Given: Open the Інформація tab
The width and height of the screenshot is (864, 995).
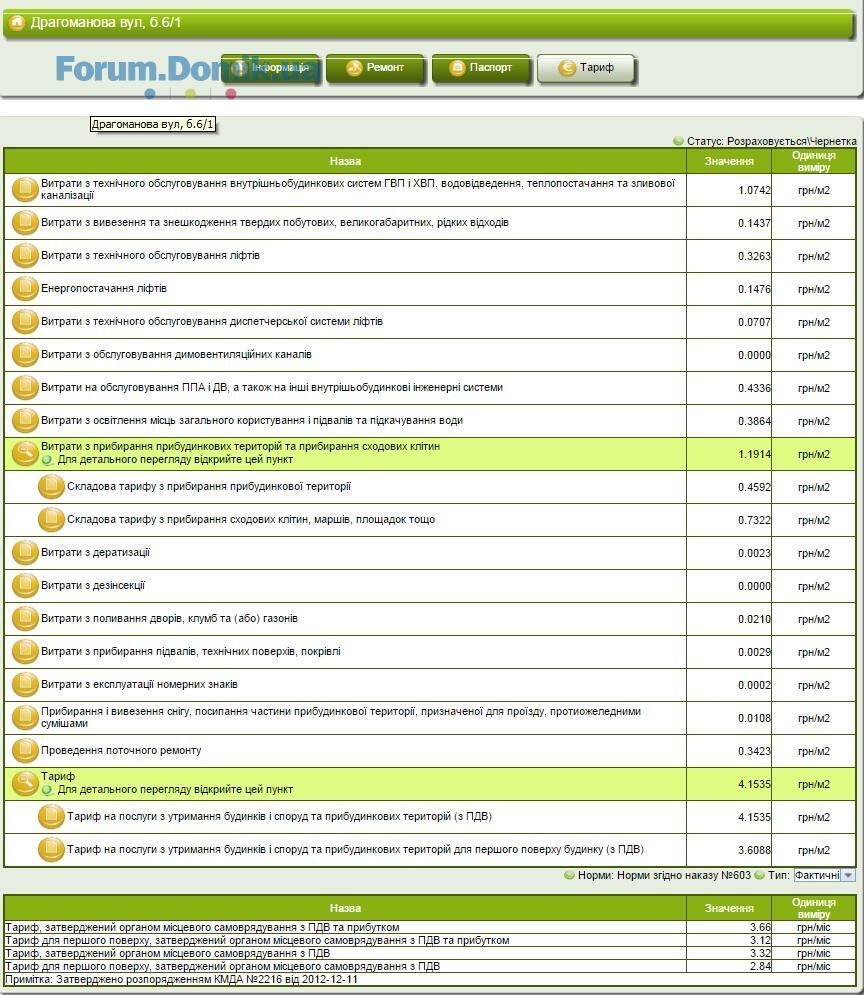Looking at the screenshot, I should (x=270, y=68).
